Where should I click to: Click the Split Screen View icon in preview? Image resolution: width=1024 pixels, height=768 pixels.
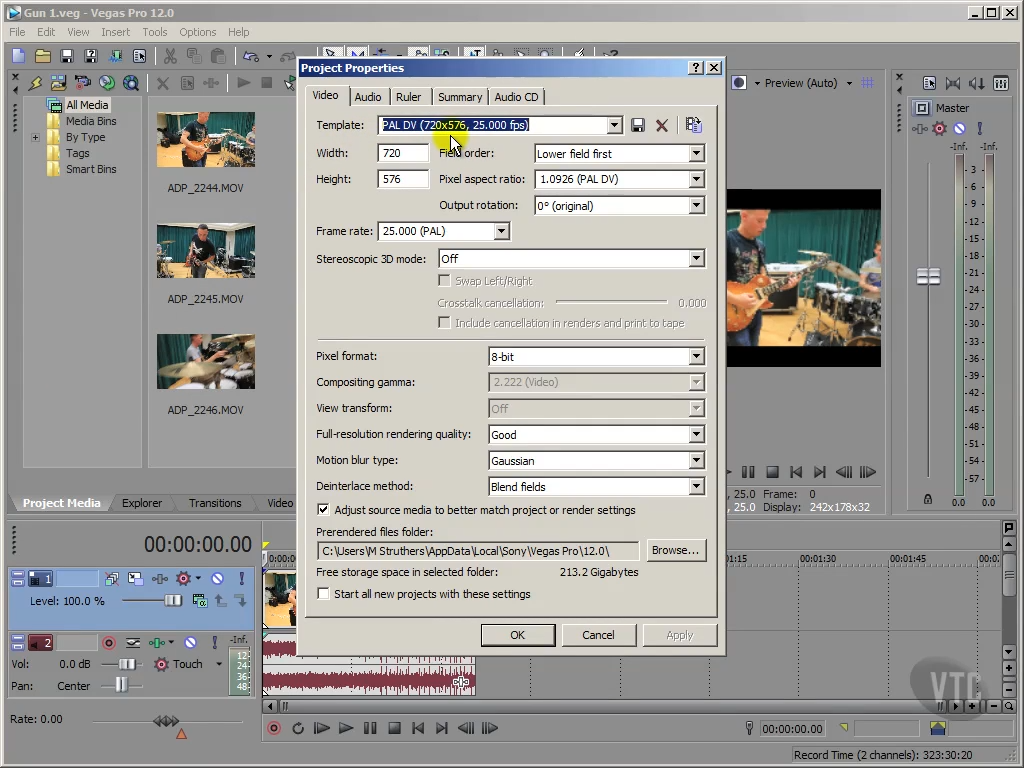tap(739, 83)
